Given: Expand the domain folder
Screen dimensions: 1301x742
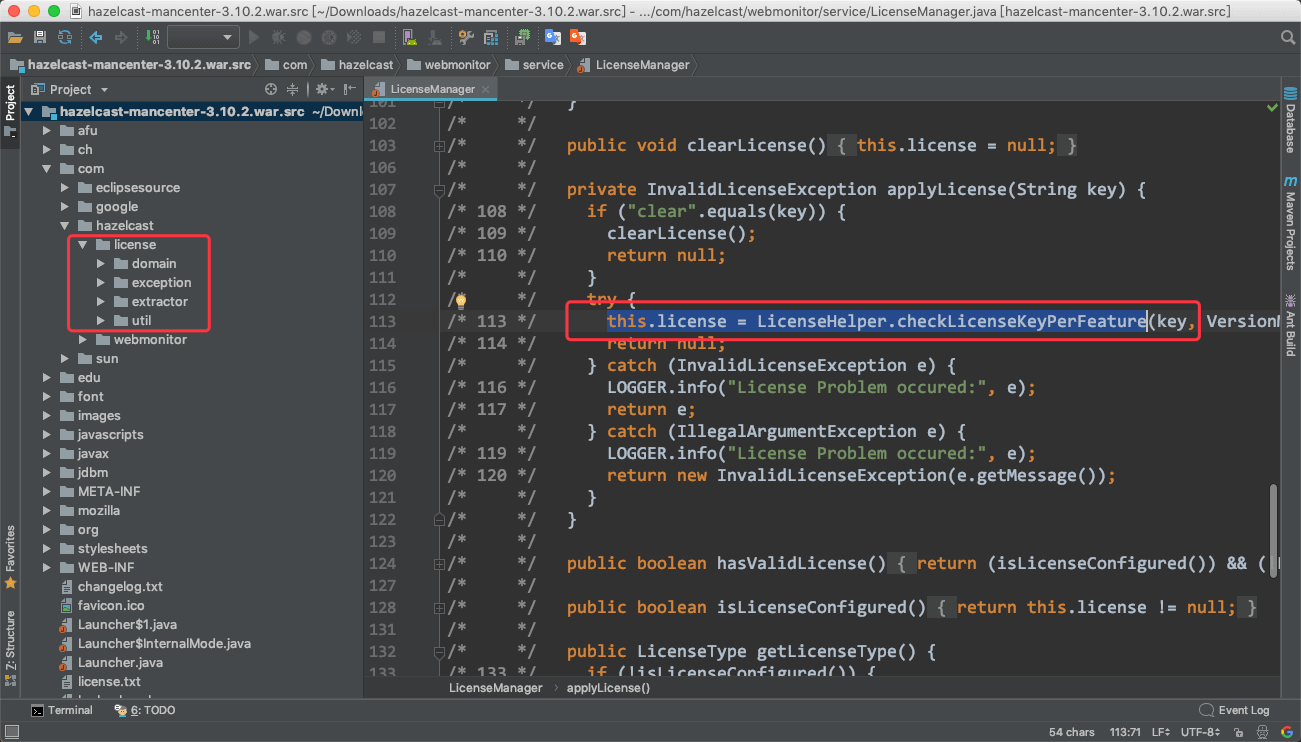Looking at the screenshot, I should 101,263.
